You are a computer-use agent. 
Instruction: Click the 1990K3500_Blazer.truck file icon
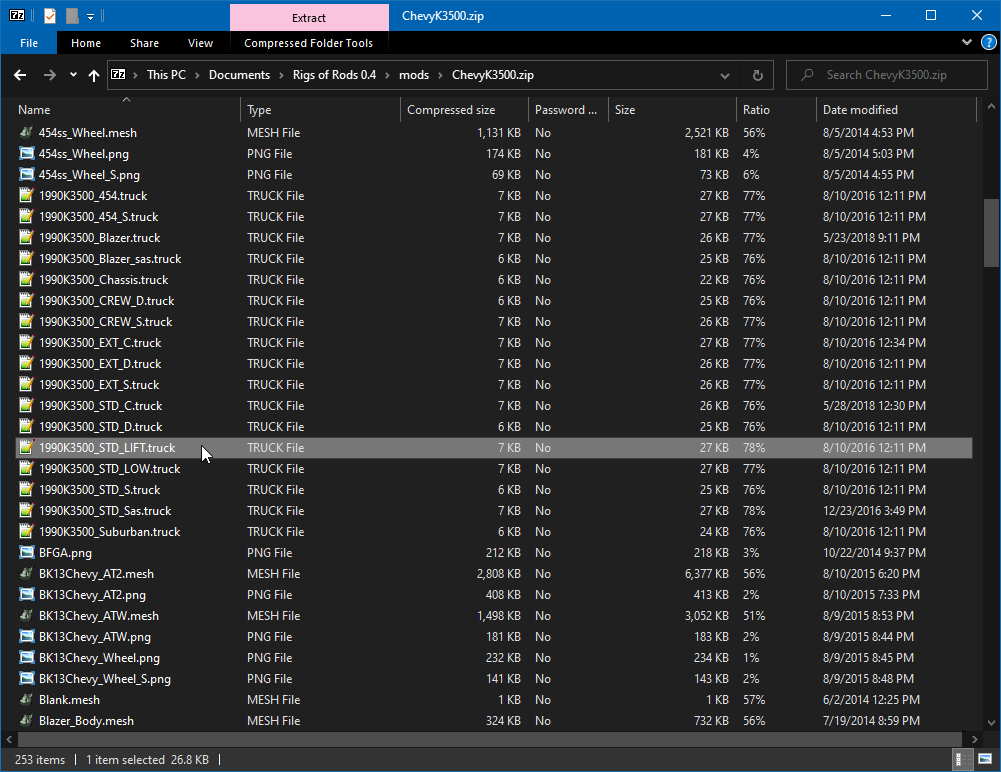coord(26,238)
